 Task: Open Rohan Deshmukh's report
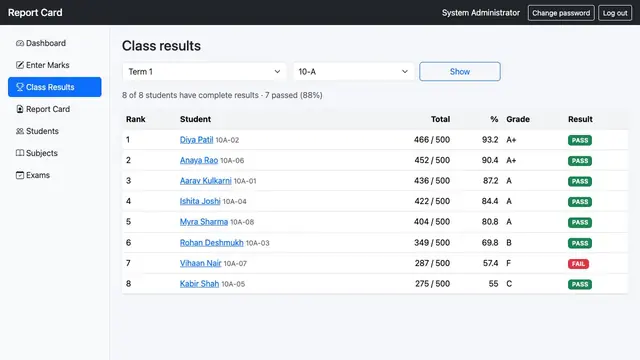211,242
